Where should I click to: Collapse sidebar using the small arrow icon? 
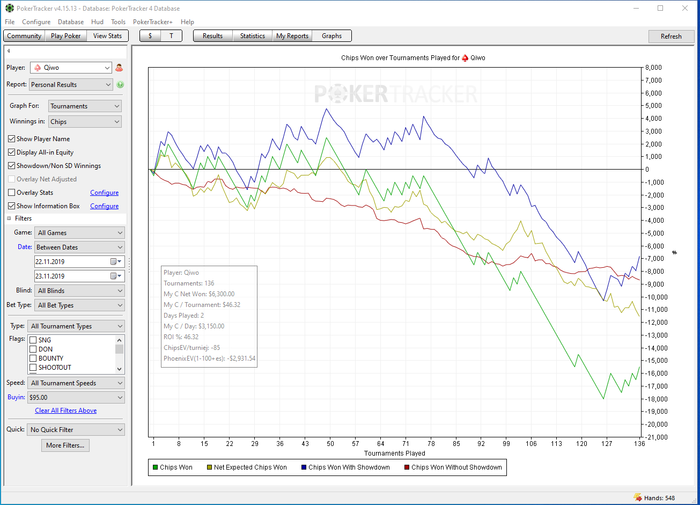[x=8, y=50]
